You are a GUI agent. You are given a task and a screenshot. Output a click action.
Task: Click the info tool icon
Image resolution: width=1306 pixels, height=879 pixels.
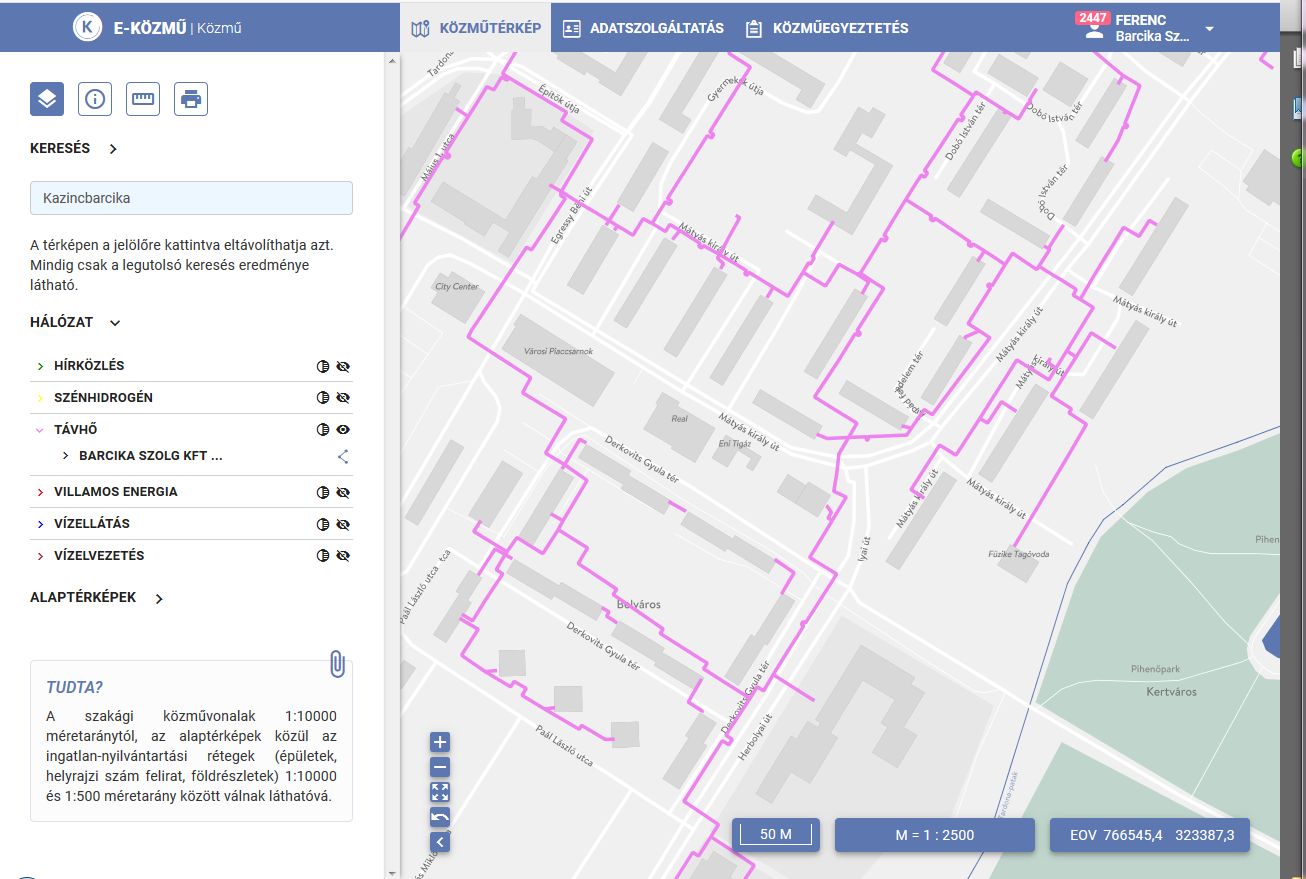95,99
